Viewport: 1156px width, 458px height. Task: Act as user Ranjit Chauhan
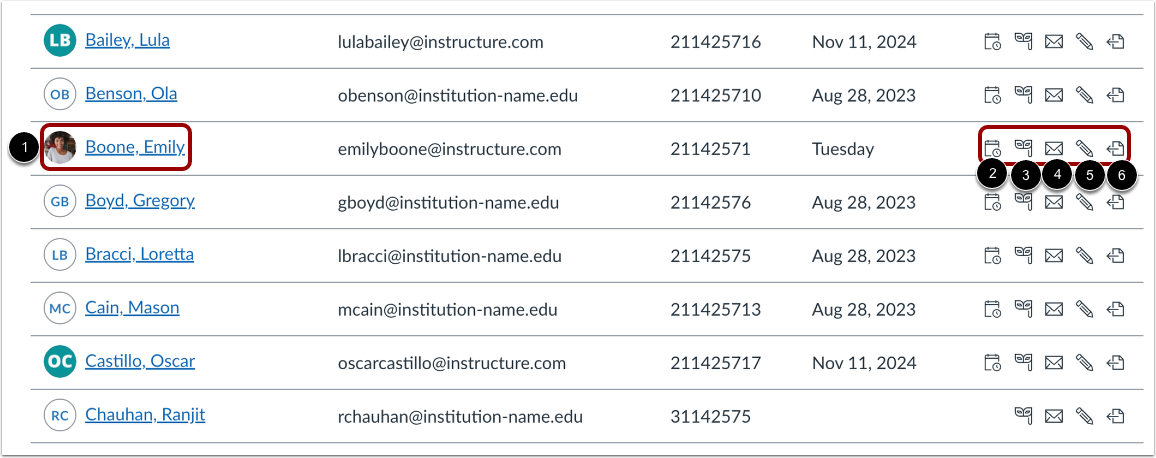[x=1023, y=415]
